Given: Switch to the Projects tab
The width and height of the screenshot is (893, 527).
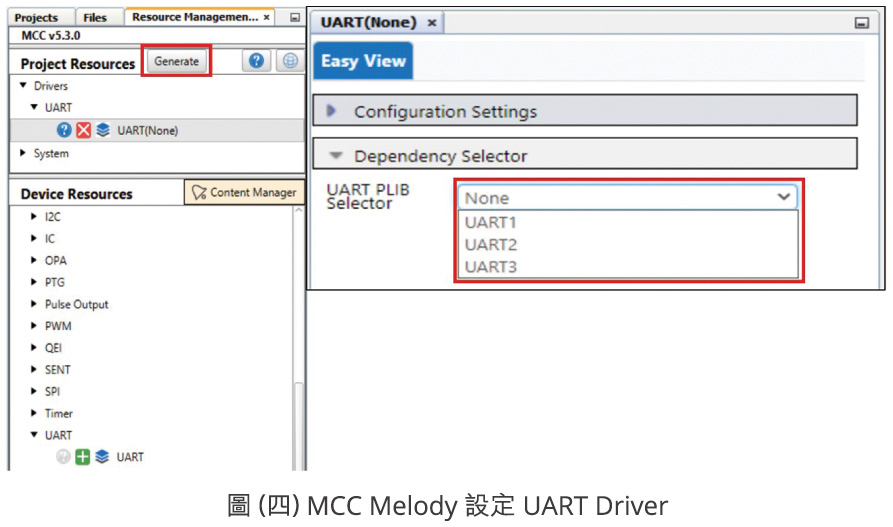Looking at the screenshot, I should point(36,17).
